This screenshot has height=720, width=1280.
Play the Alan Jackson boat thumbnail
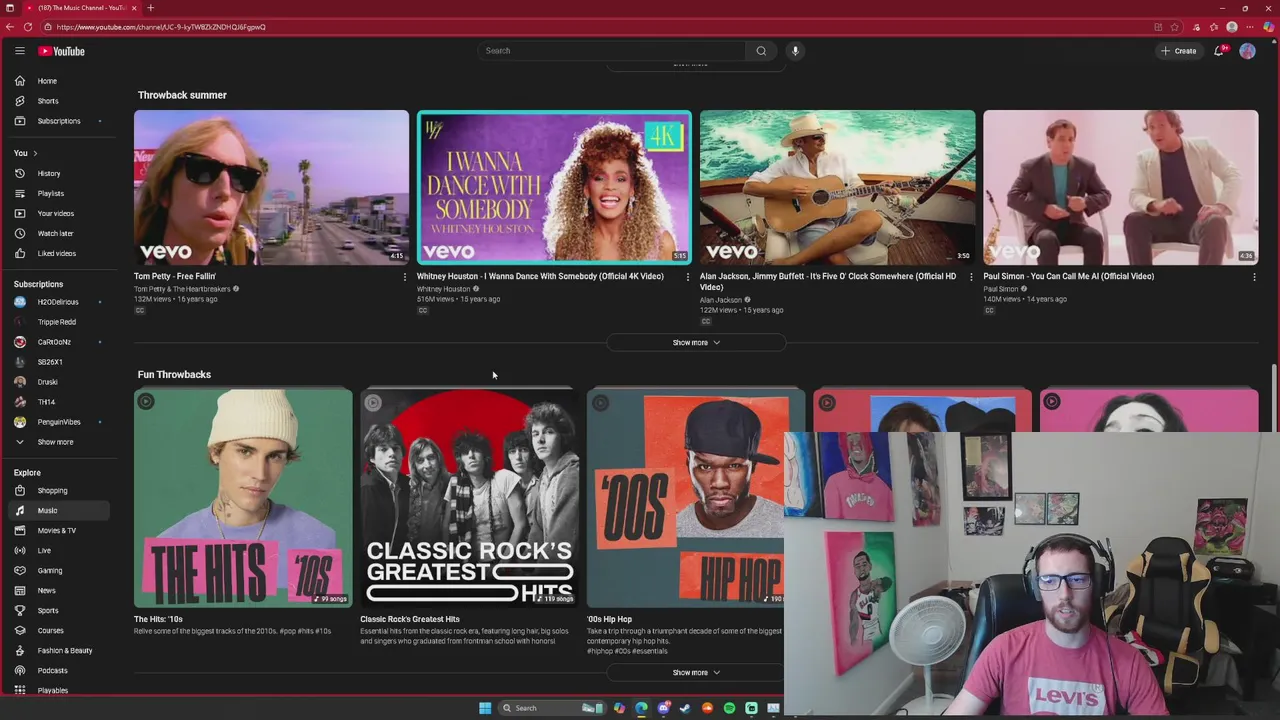pyautogui.click(x=837, y=187)
